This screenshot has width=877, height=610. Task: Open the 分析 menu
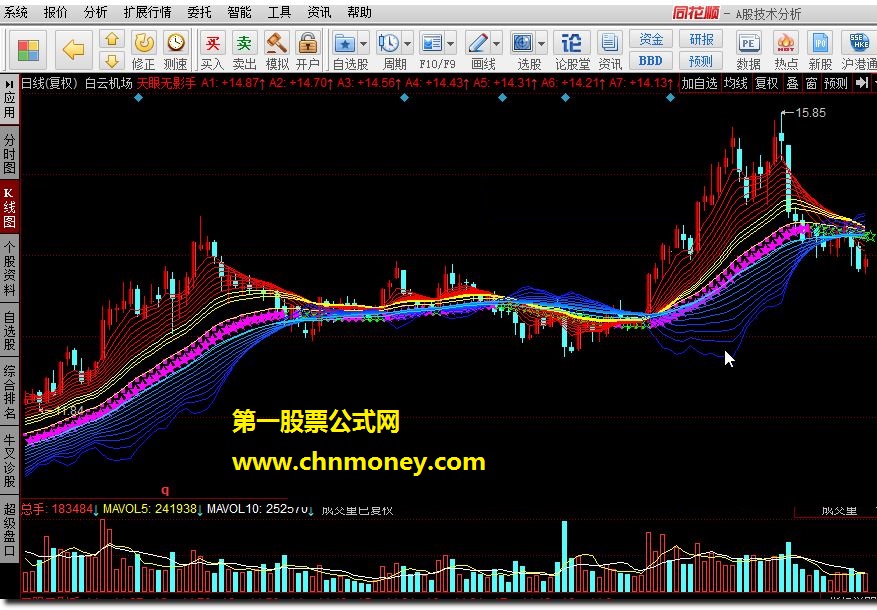95,12
